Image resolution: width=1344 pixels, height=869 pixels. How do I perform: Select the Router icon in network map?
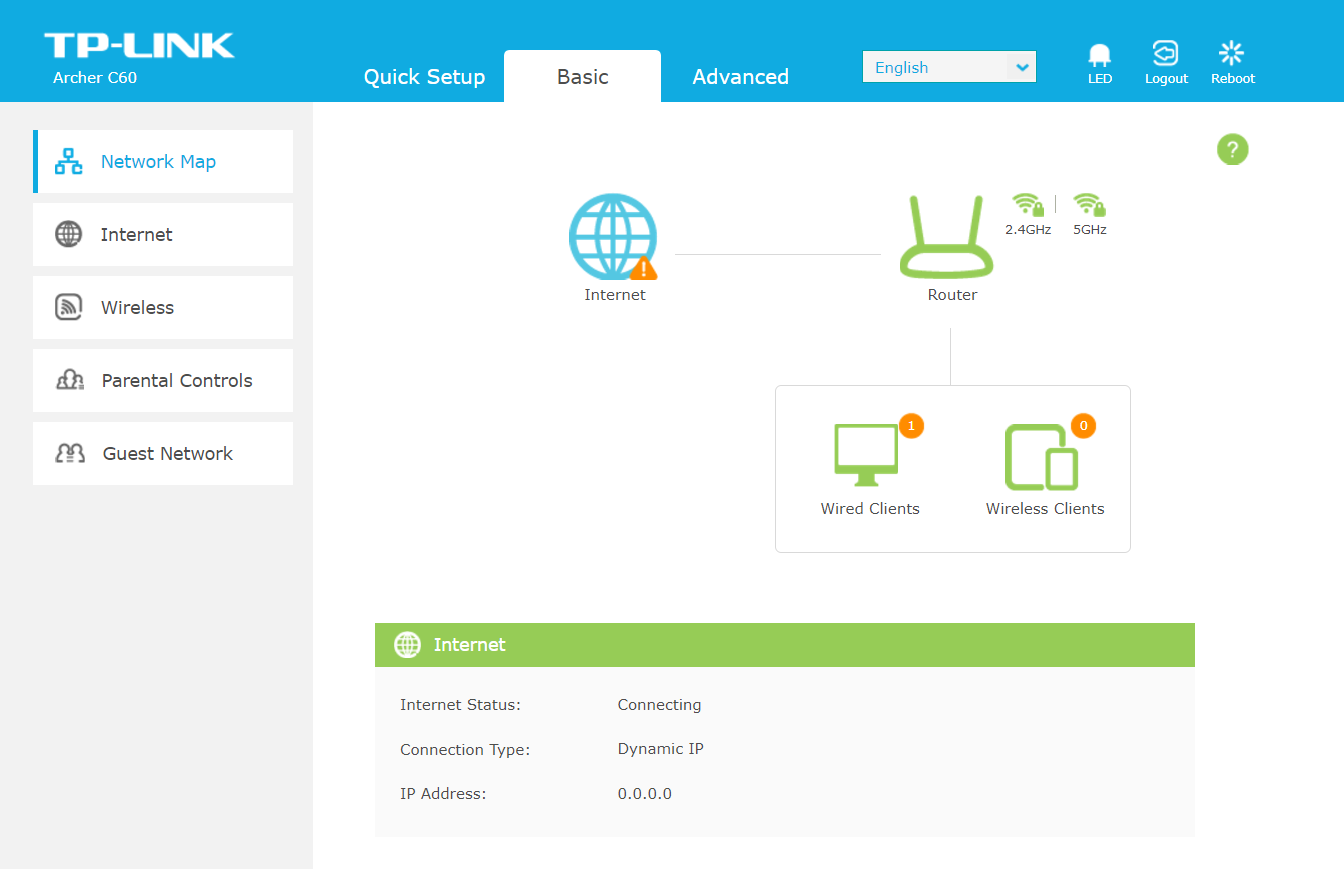click(x=946, y=237)
